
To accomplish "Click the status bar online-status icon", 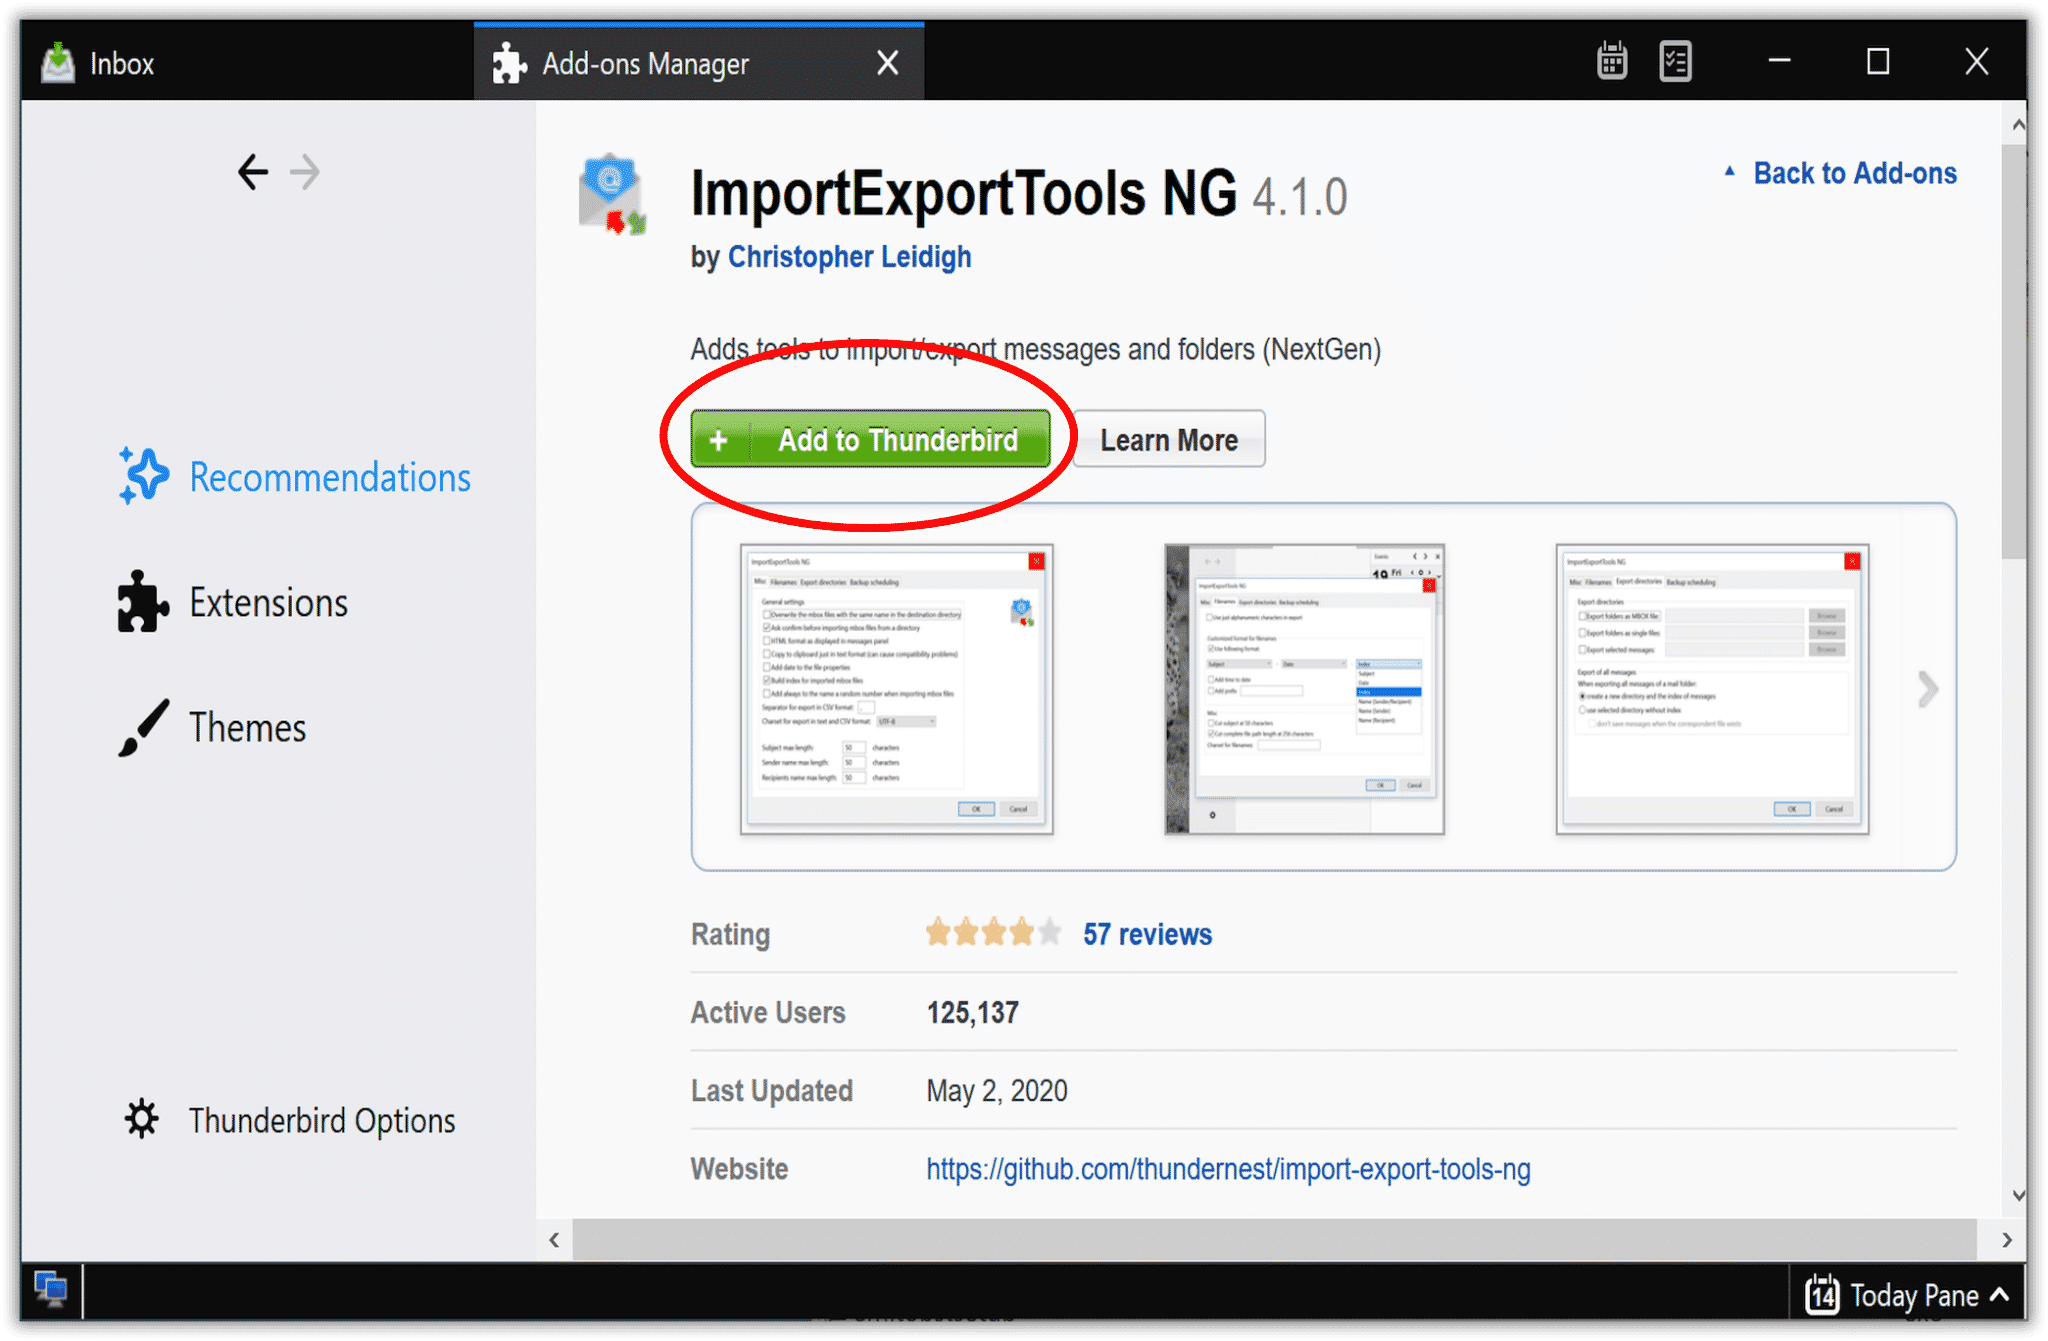I will [51, 1289].
